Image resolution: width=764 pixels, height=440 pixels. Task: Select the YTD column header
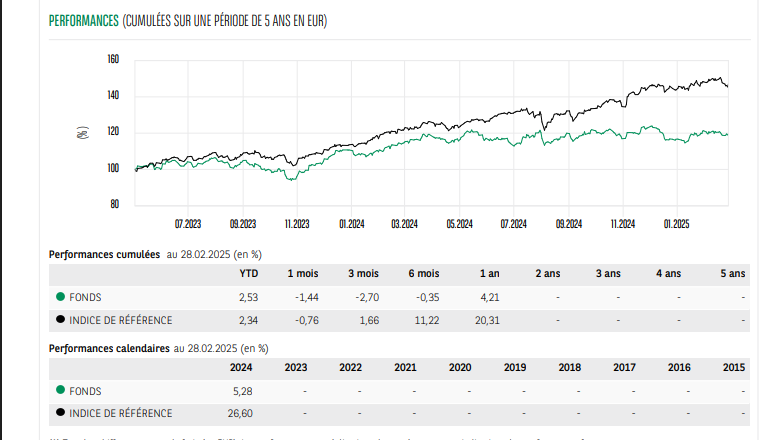248,274
